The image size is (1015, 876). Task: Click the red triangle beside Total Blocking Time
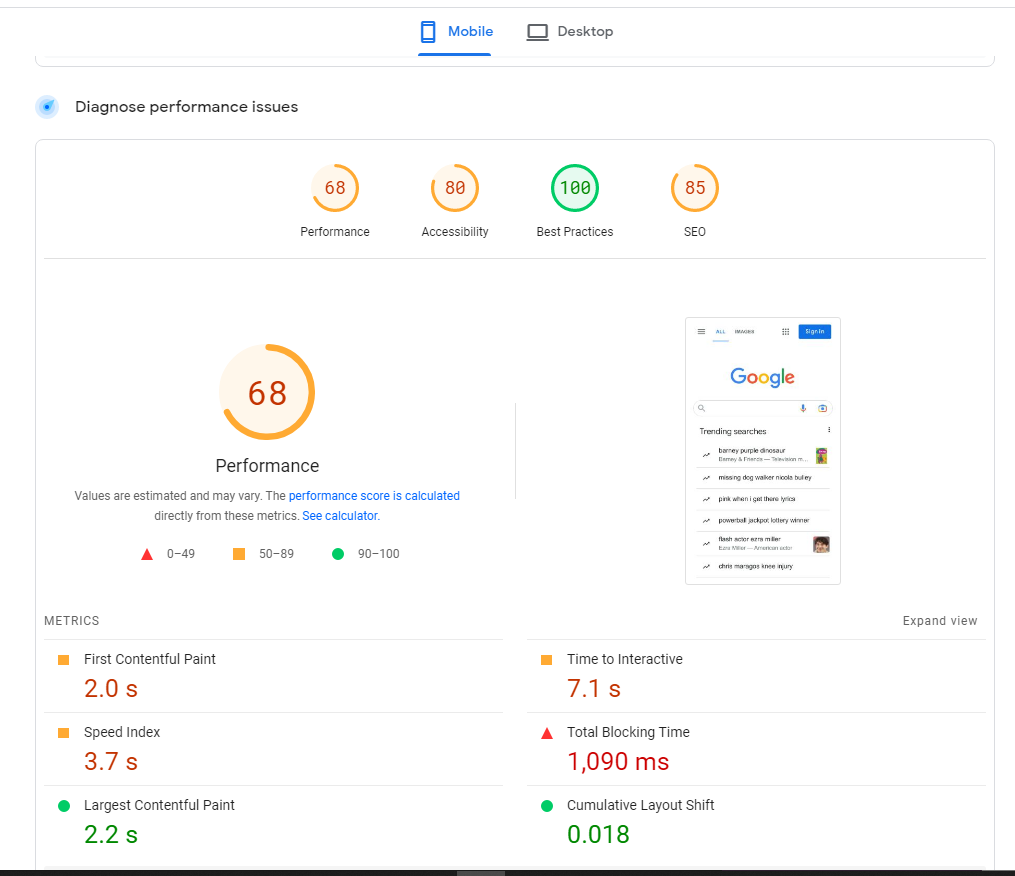546,733
